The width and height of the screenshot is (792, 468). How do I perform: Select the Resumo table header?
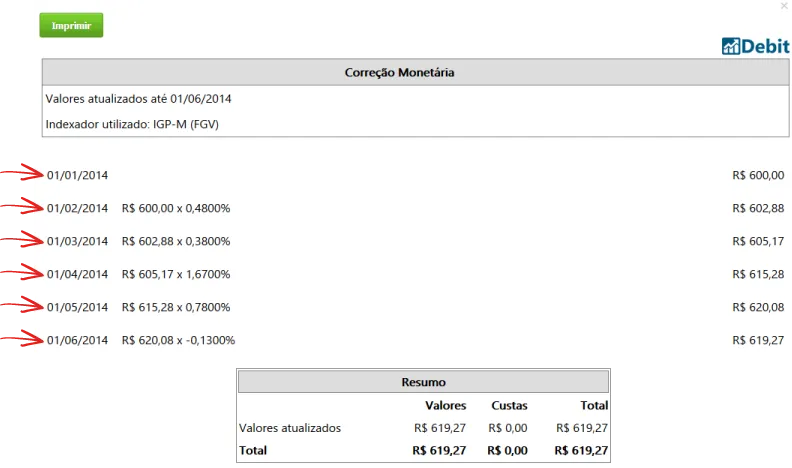click(423, 382)
